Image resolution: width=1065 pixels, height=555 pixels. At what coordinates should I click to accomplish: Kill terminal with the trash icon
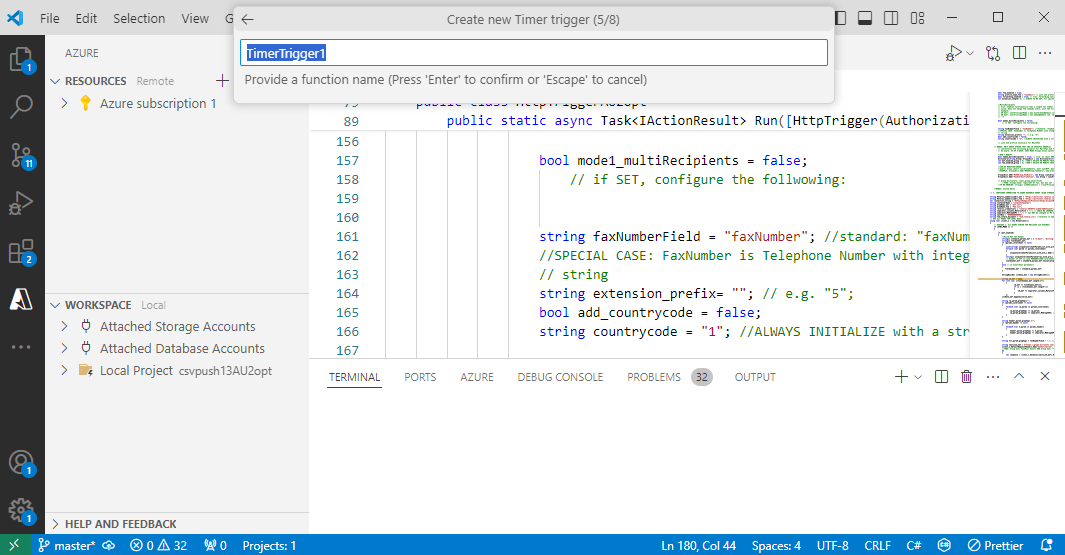tap(966, 377)
